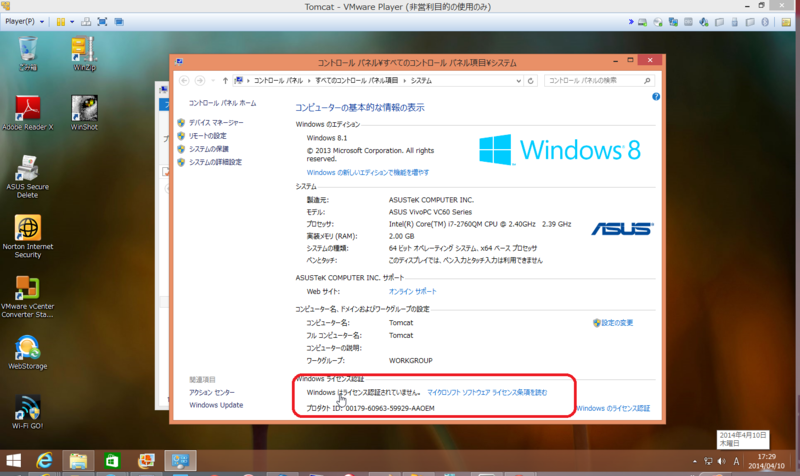800x476 pixels.
Task: Click the sound card device icon
Action: pyautogui.click(x=704, y=22)
